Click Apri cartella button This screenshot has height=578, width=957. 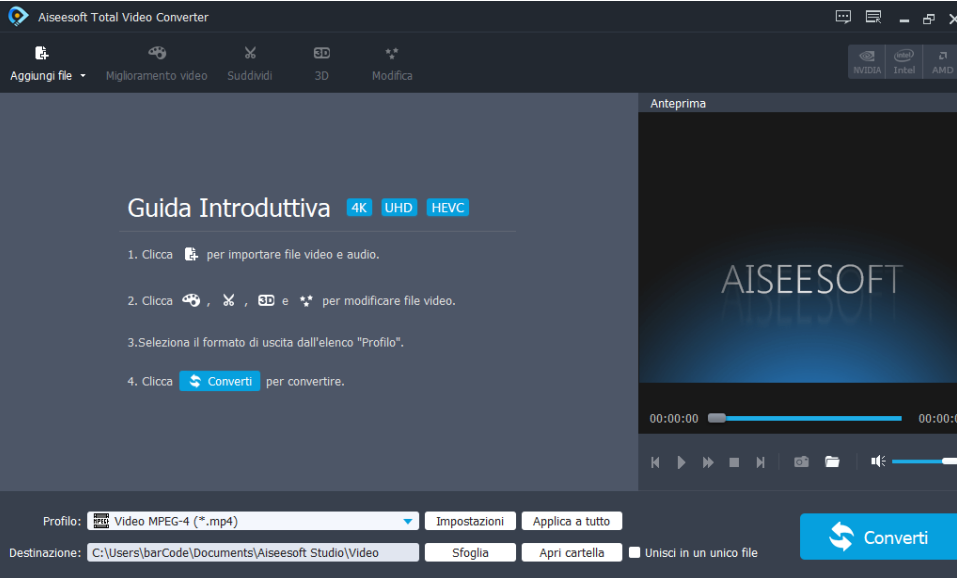click(x=571, y=552)
